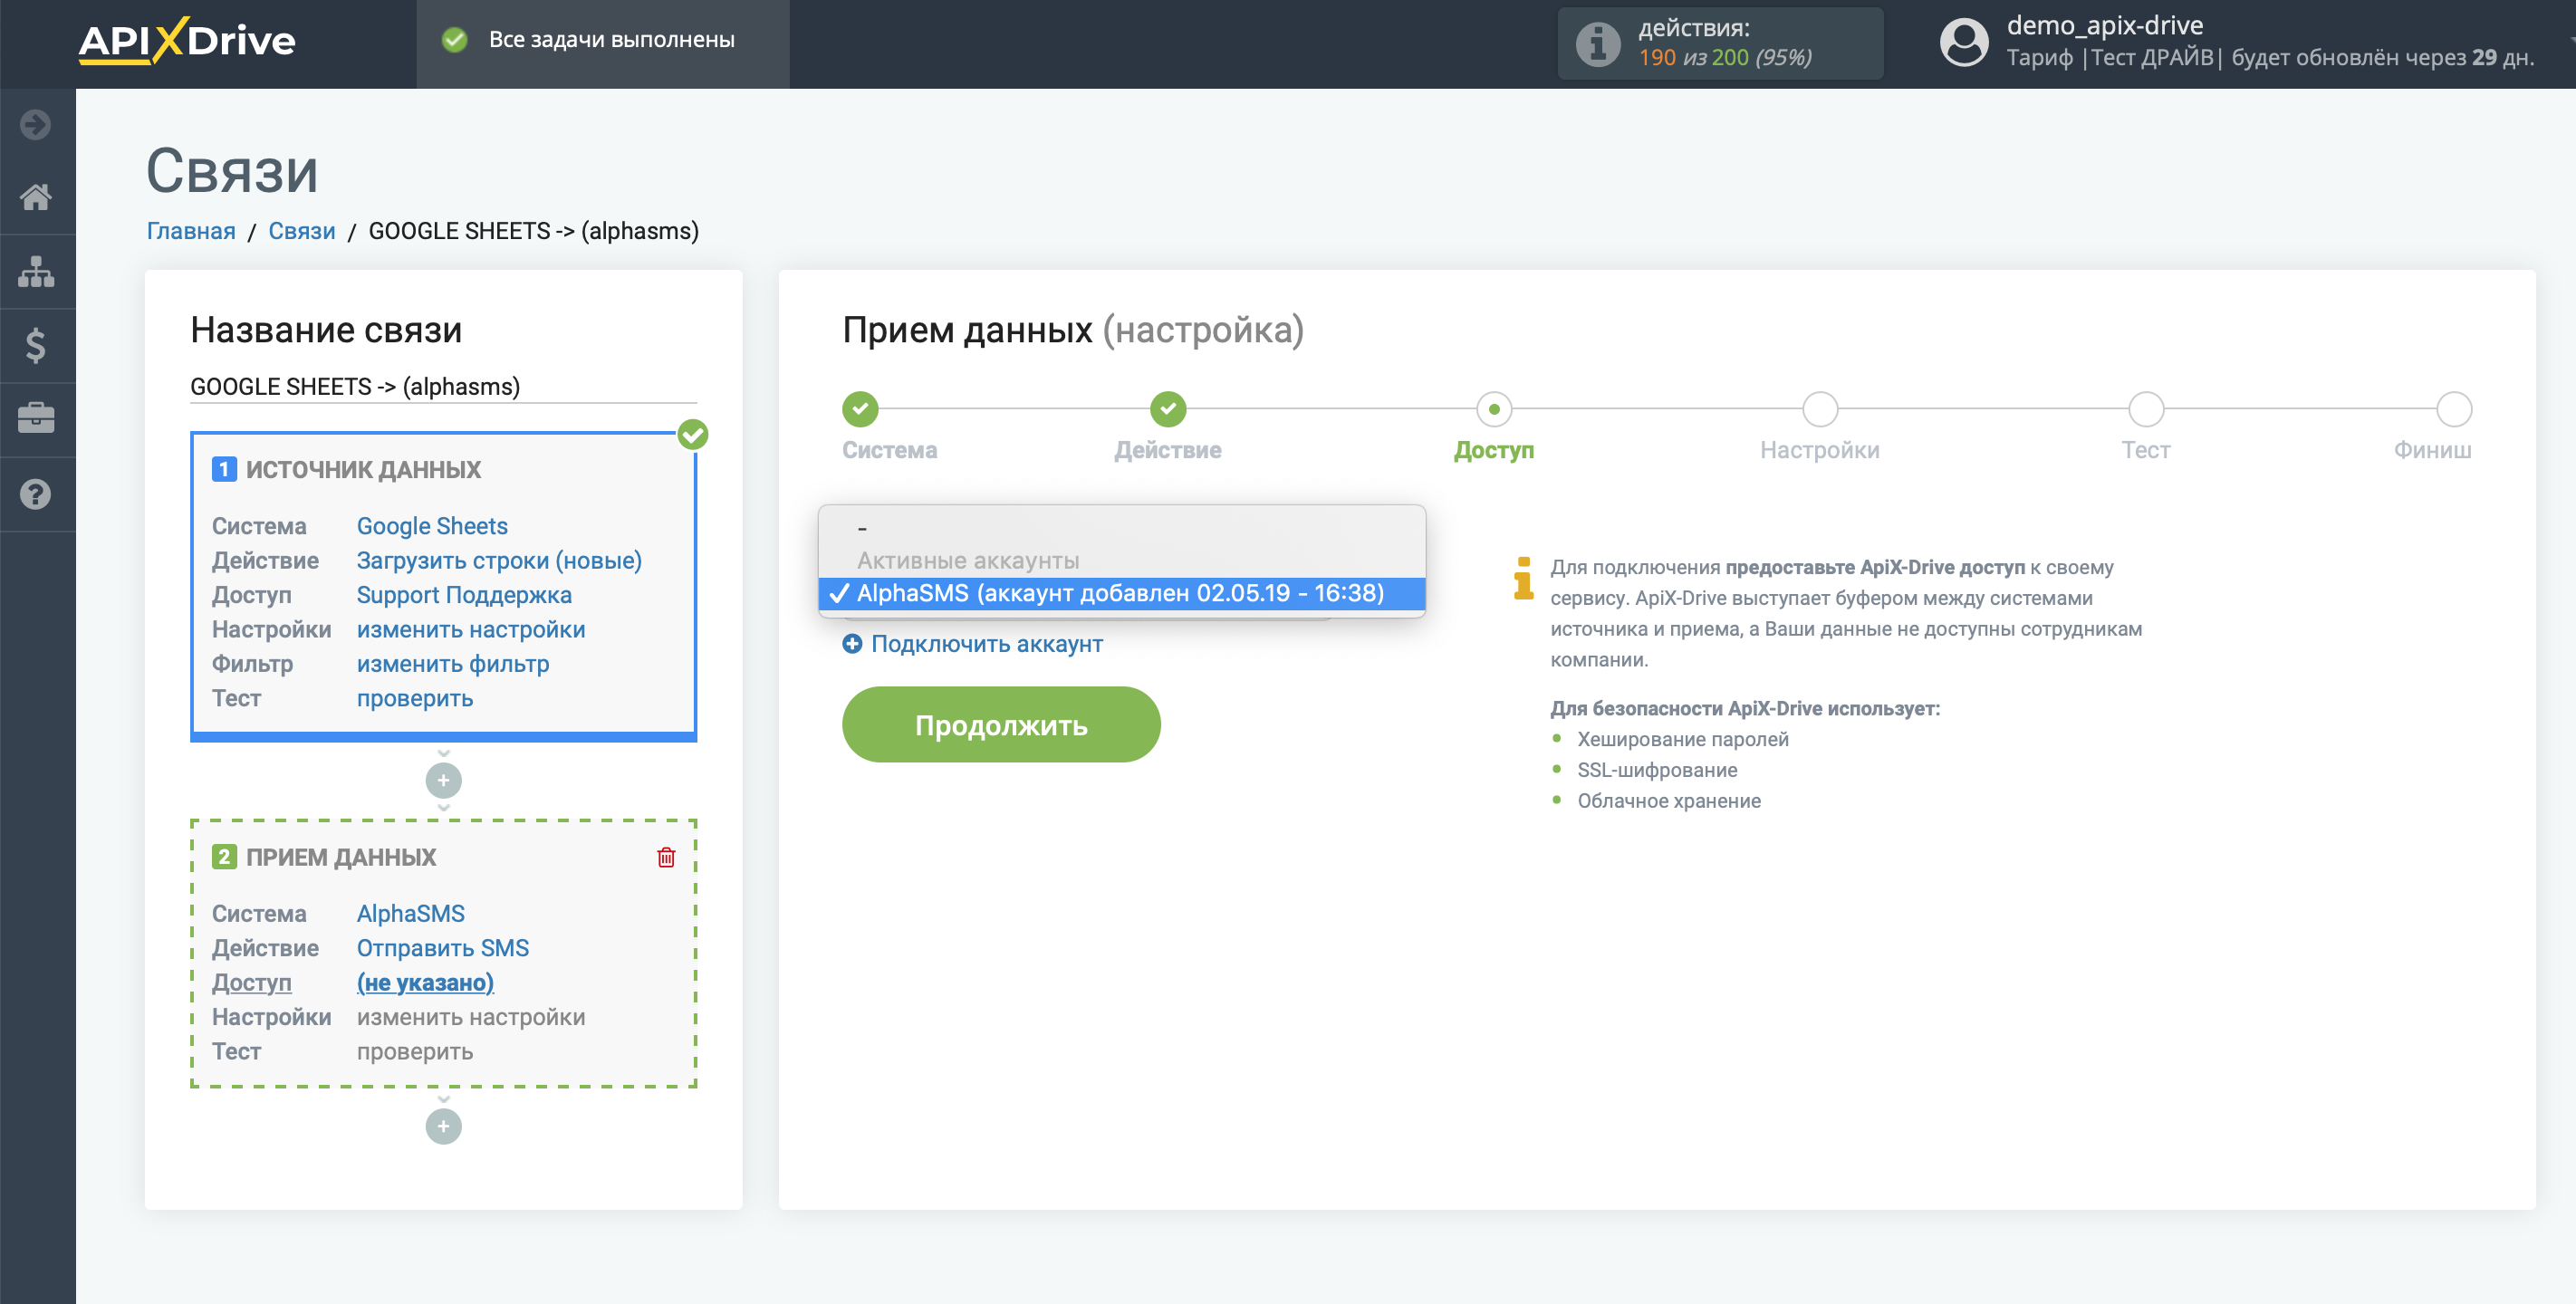Click actions counter 190 из 200
2576x1304 pixels.
coord(1725,57)
